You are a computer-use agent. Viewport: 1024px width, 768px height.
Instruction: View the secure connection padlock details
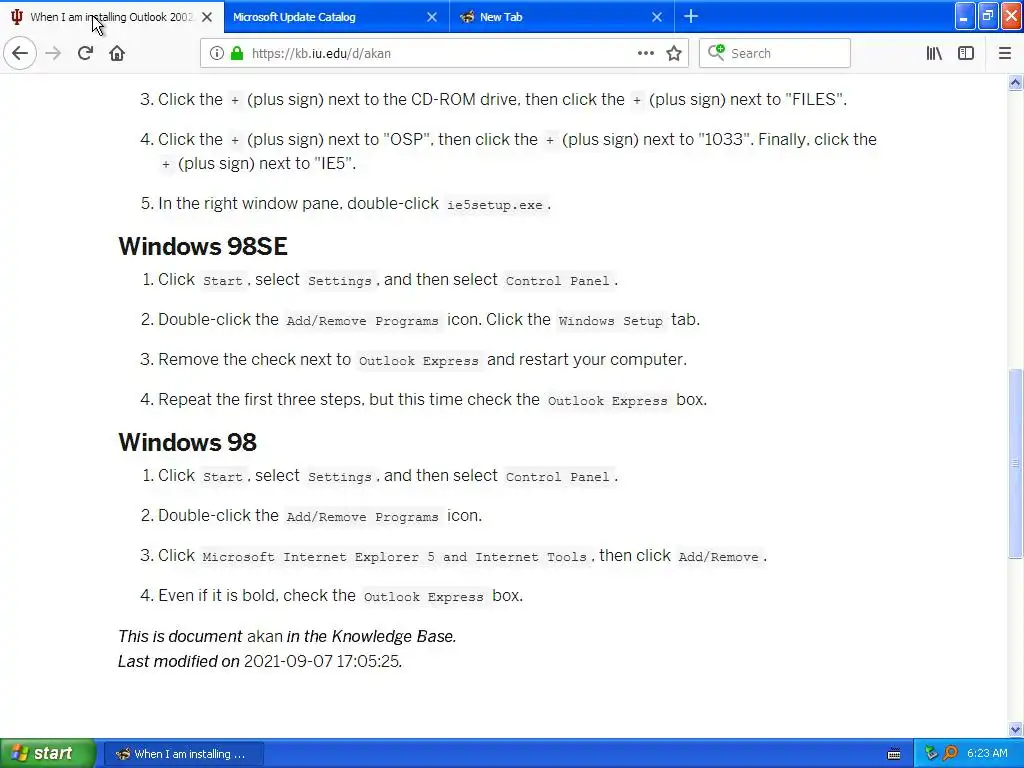click(237, 54)
